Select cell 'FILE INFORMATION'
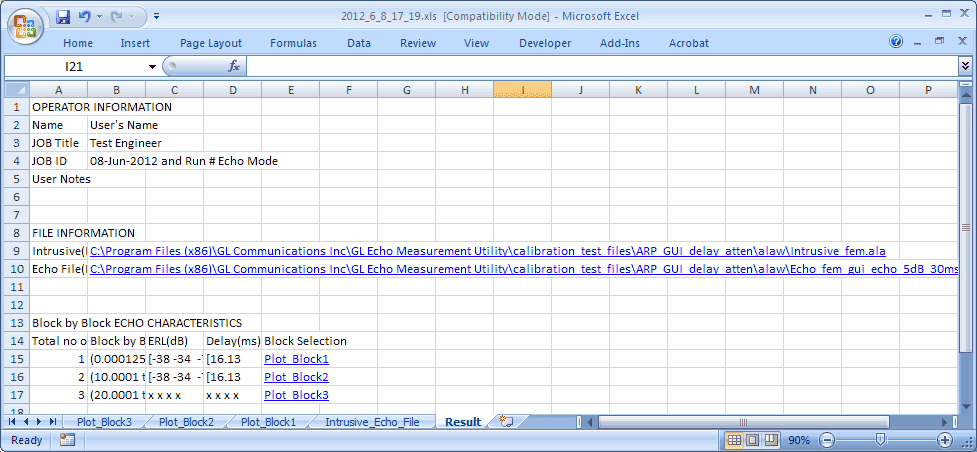This screenshot has height=452, width=977. click(x=59, y=233)
